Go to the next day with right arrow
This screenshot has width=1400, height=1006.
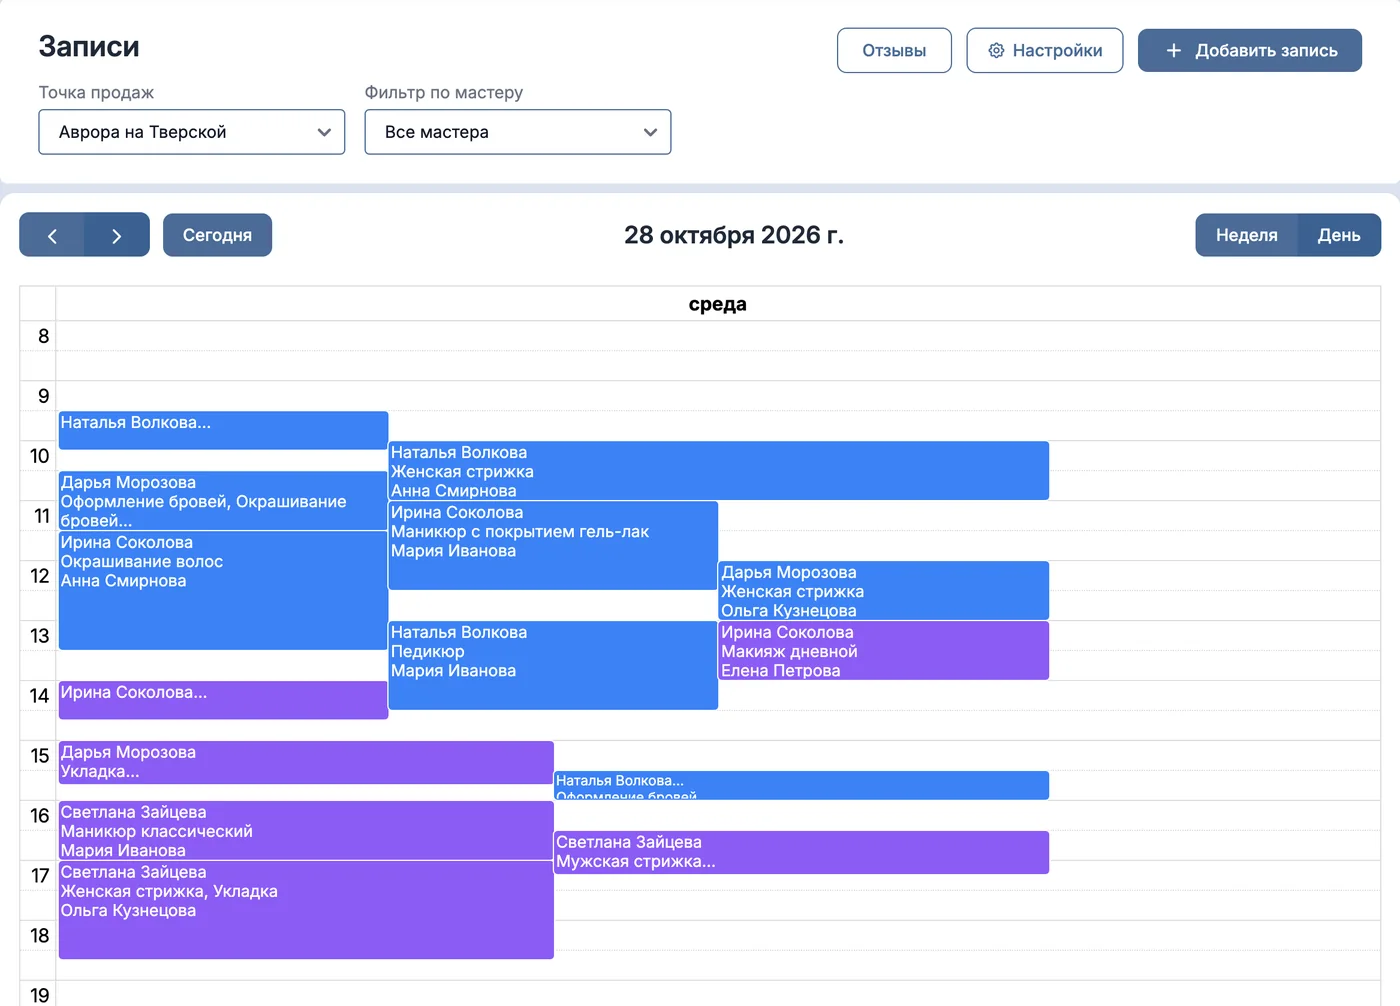117,235
